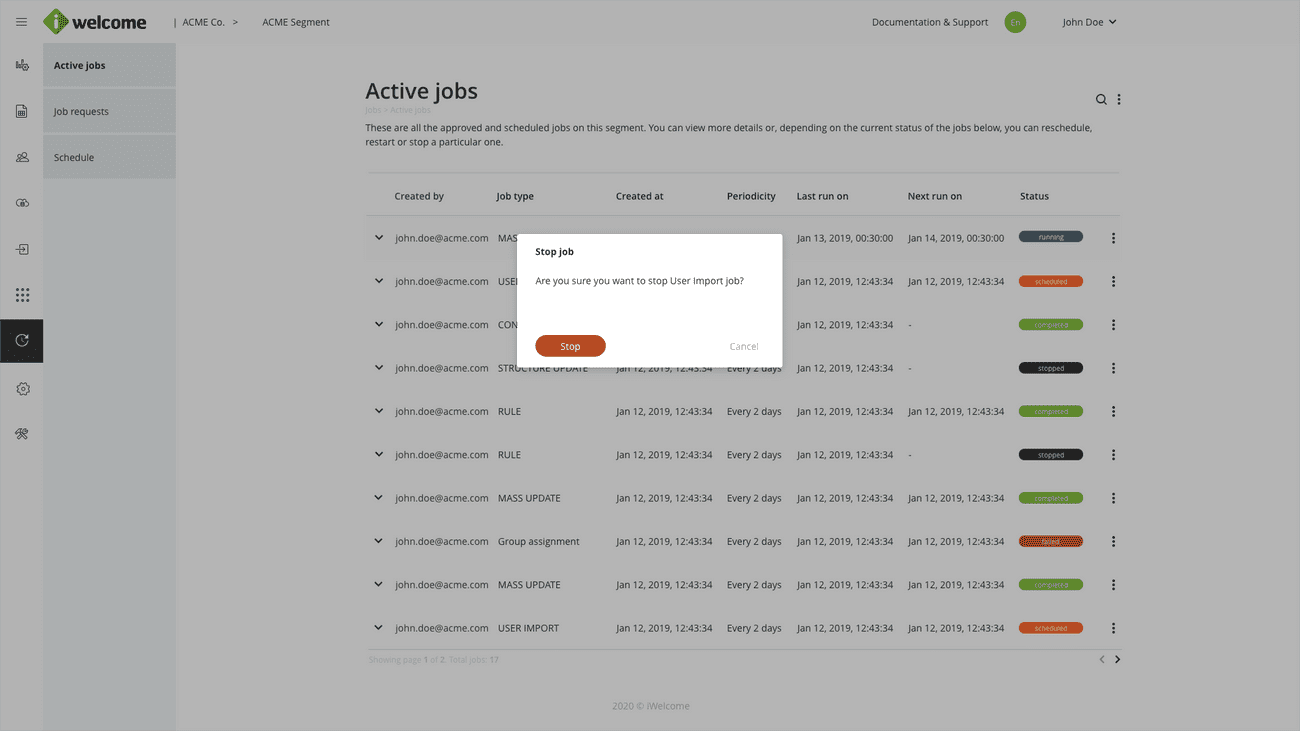Open actions menu for the running job
The height and width of the screenshot is (731, 1300).
1113,238
